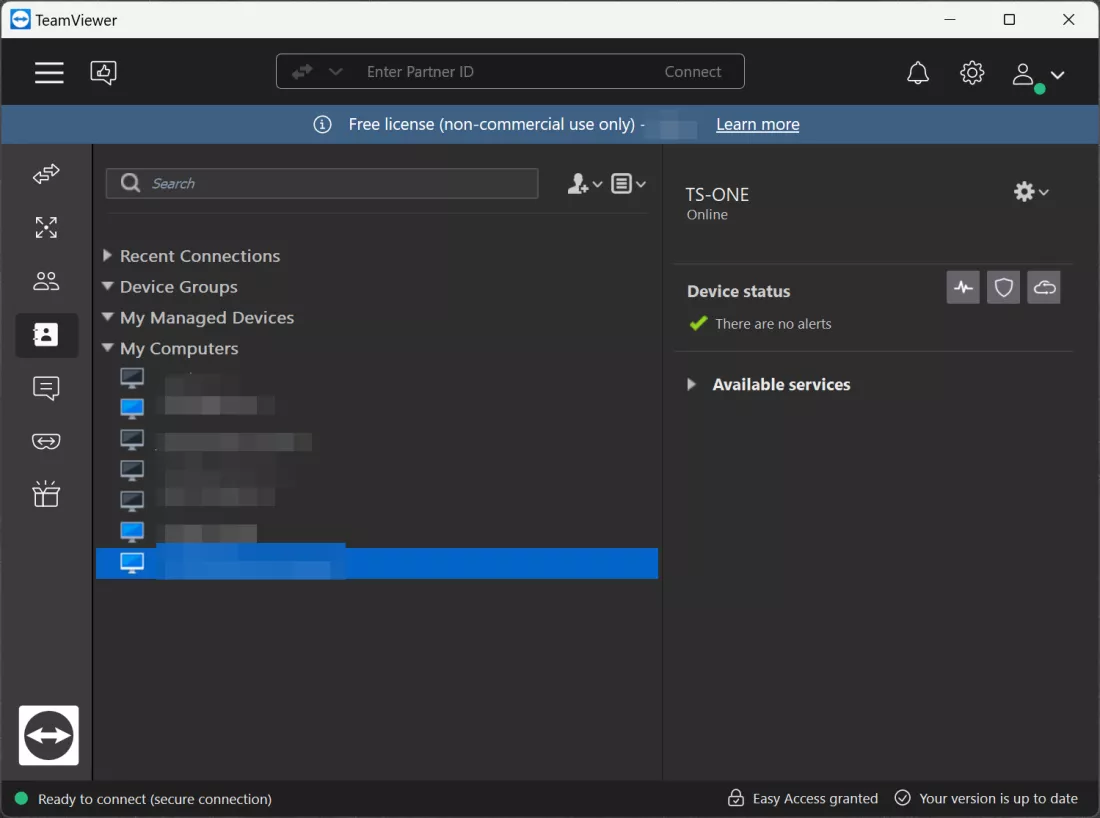Screen dimensions: 1100x818
Task: Click the cloud backup icon
Action: pyautogui.click(x=1044, y=288)
